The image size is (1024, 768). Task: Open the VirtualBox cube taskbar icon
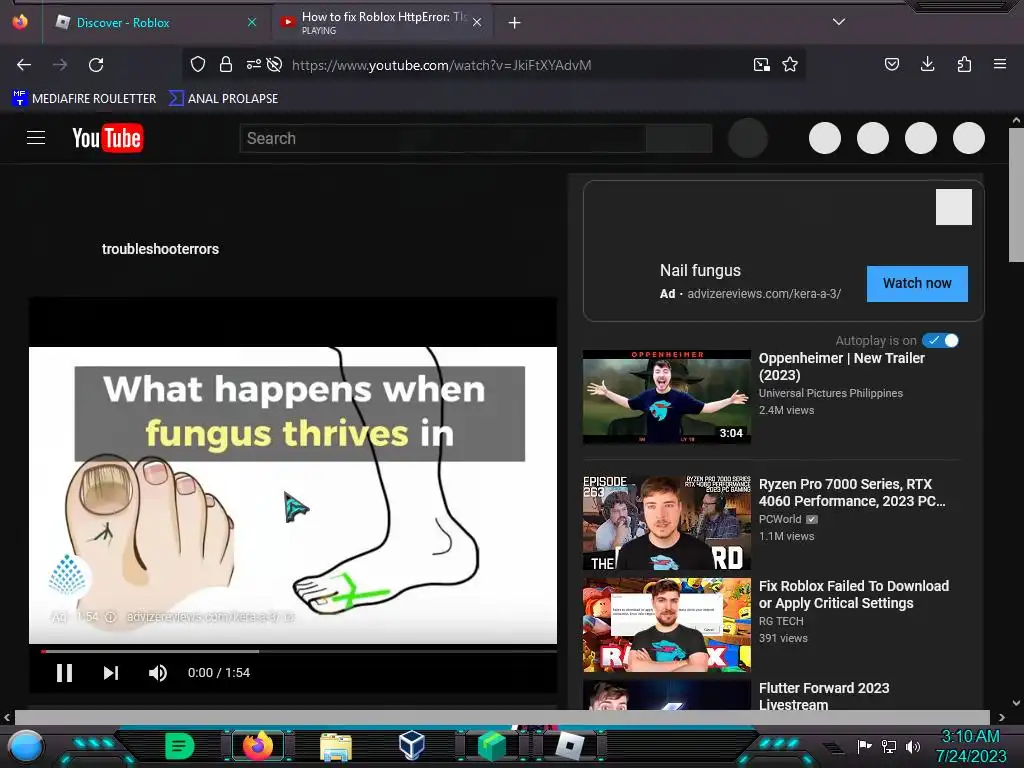pos(412,745)
